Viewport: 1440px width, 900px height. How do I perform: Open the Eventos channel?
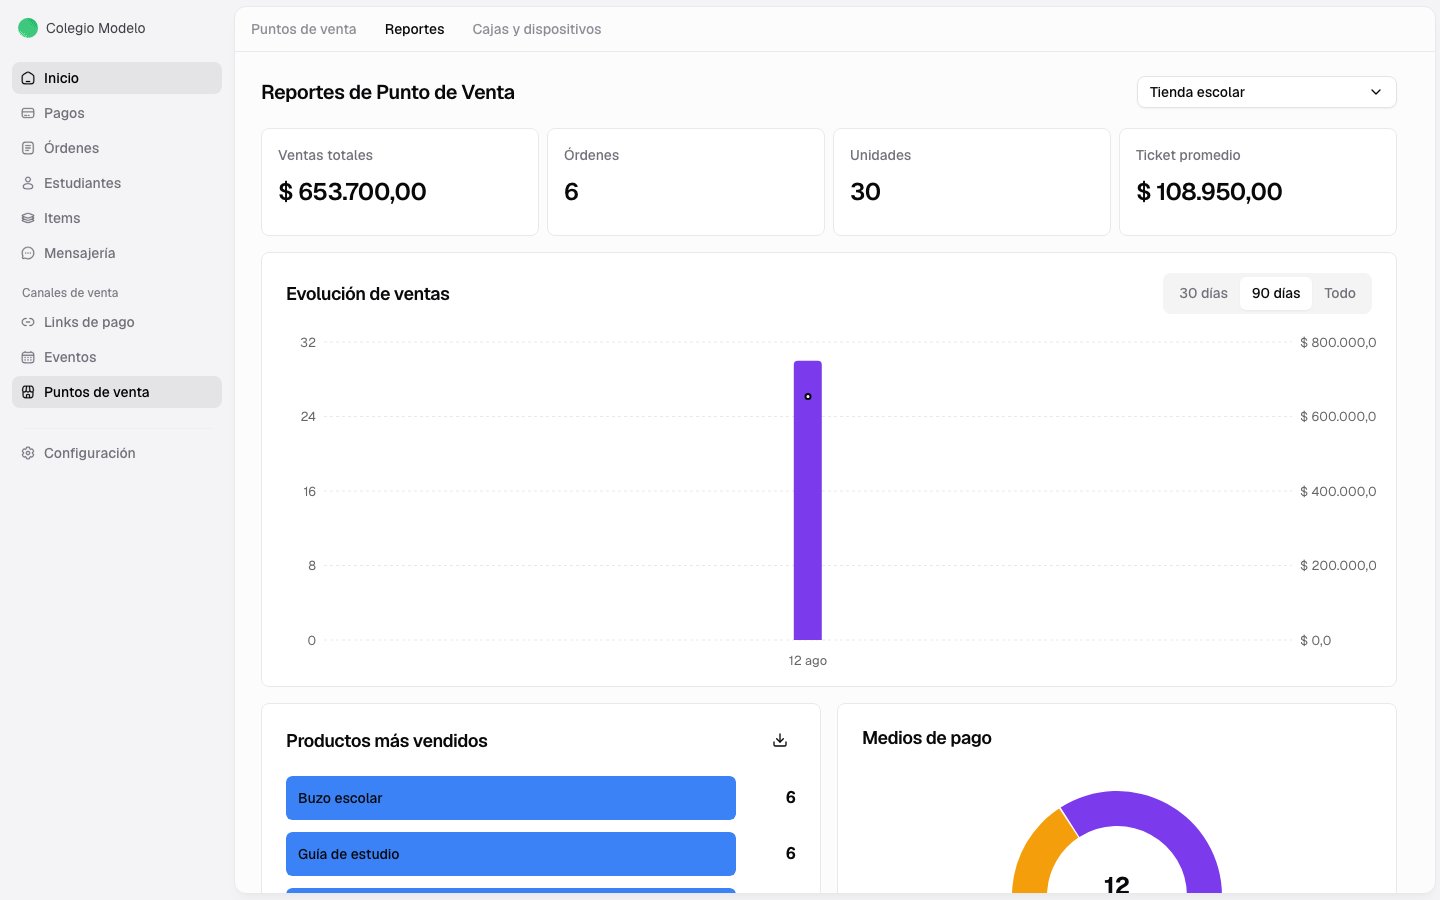pyautogui.click(x=117, y=357)
